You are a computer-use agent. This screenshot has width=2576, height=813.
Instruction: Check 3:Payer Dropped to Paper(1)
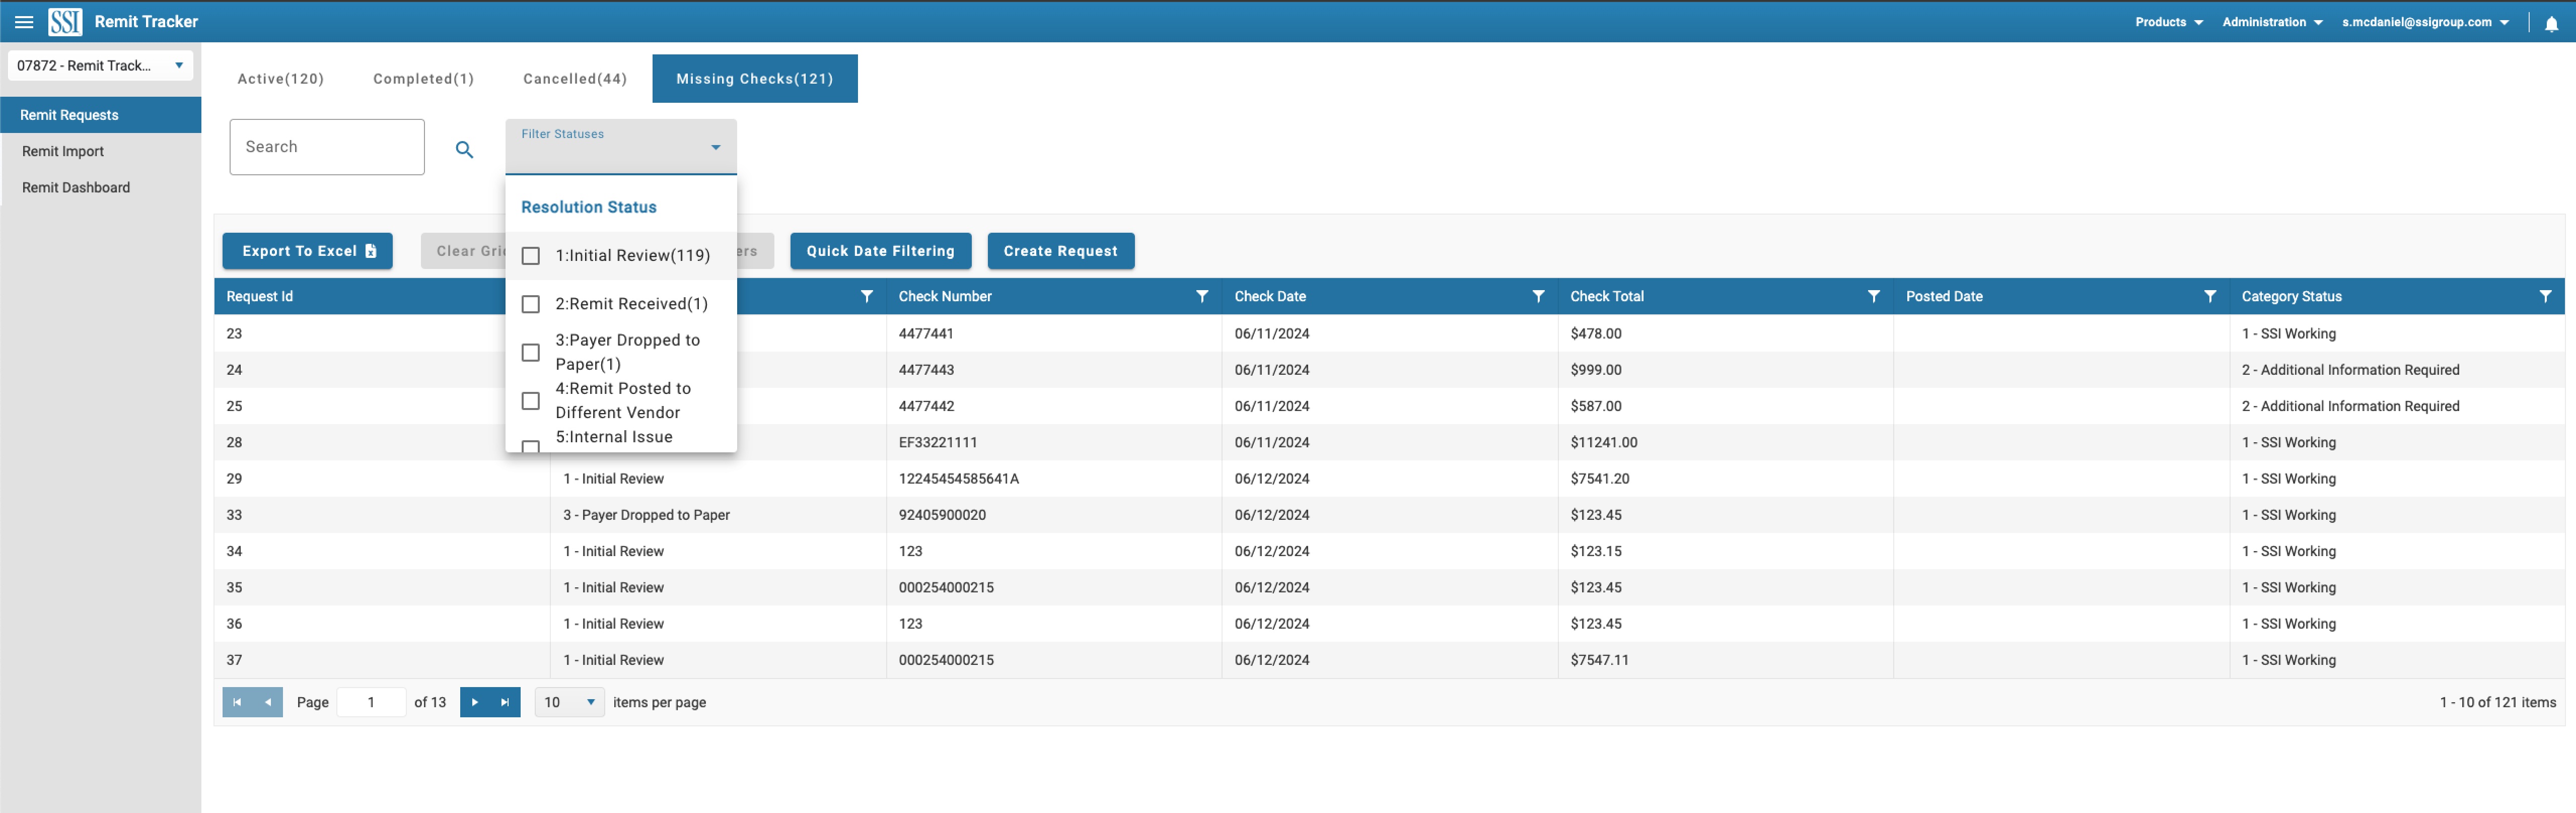pyautogui.click(x=531, y=352)
